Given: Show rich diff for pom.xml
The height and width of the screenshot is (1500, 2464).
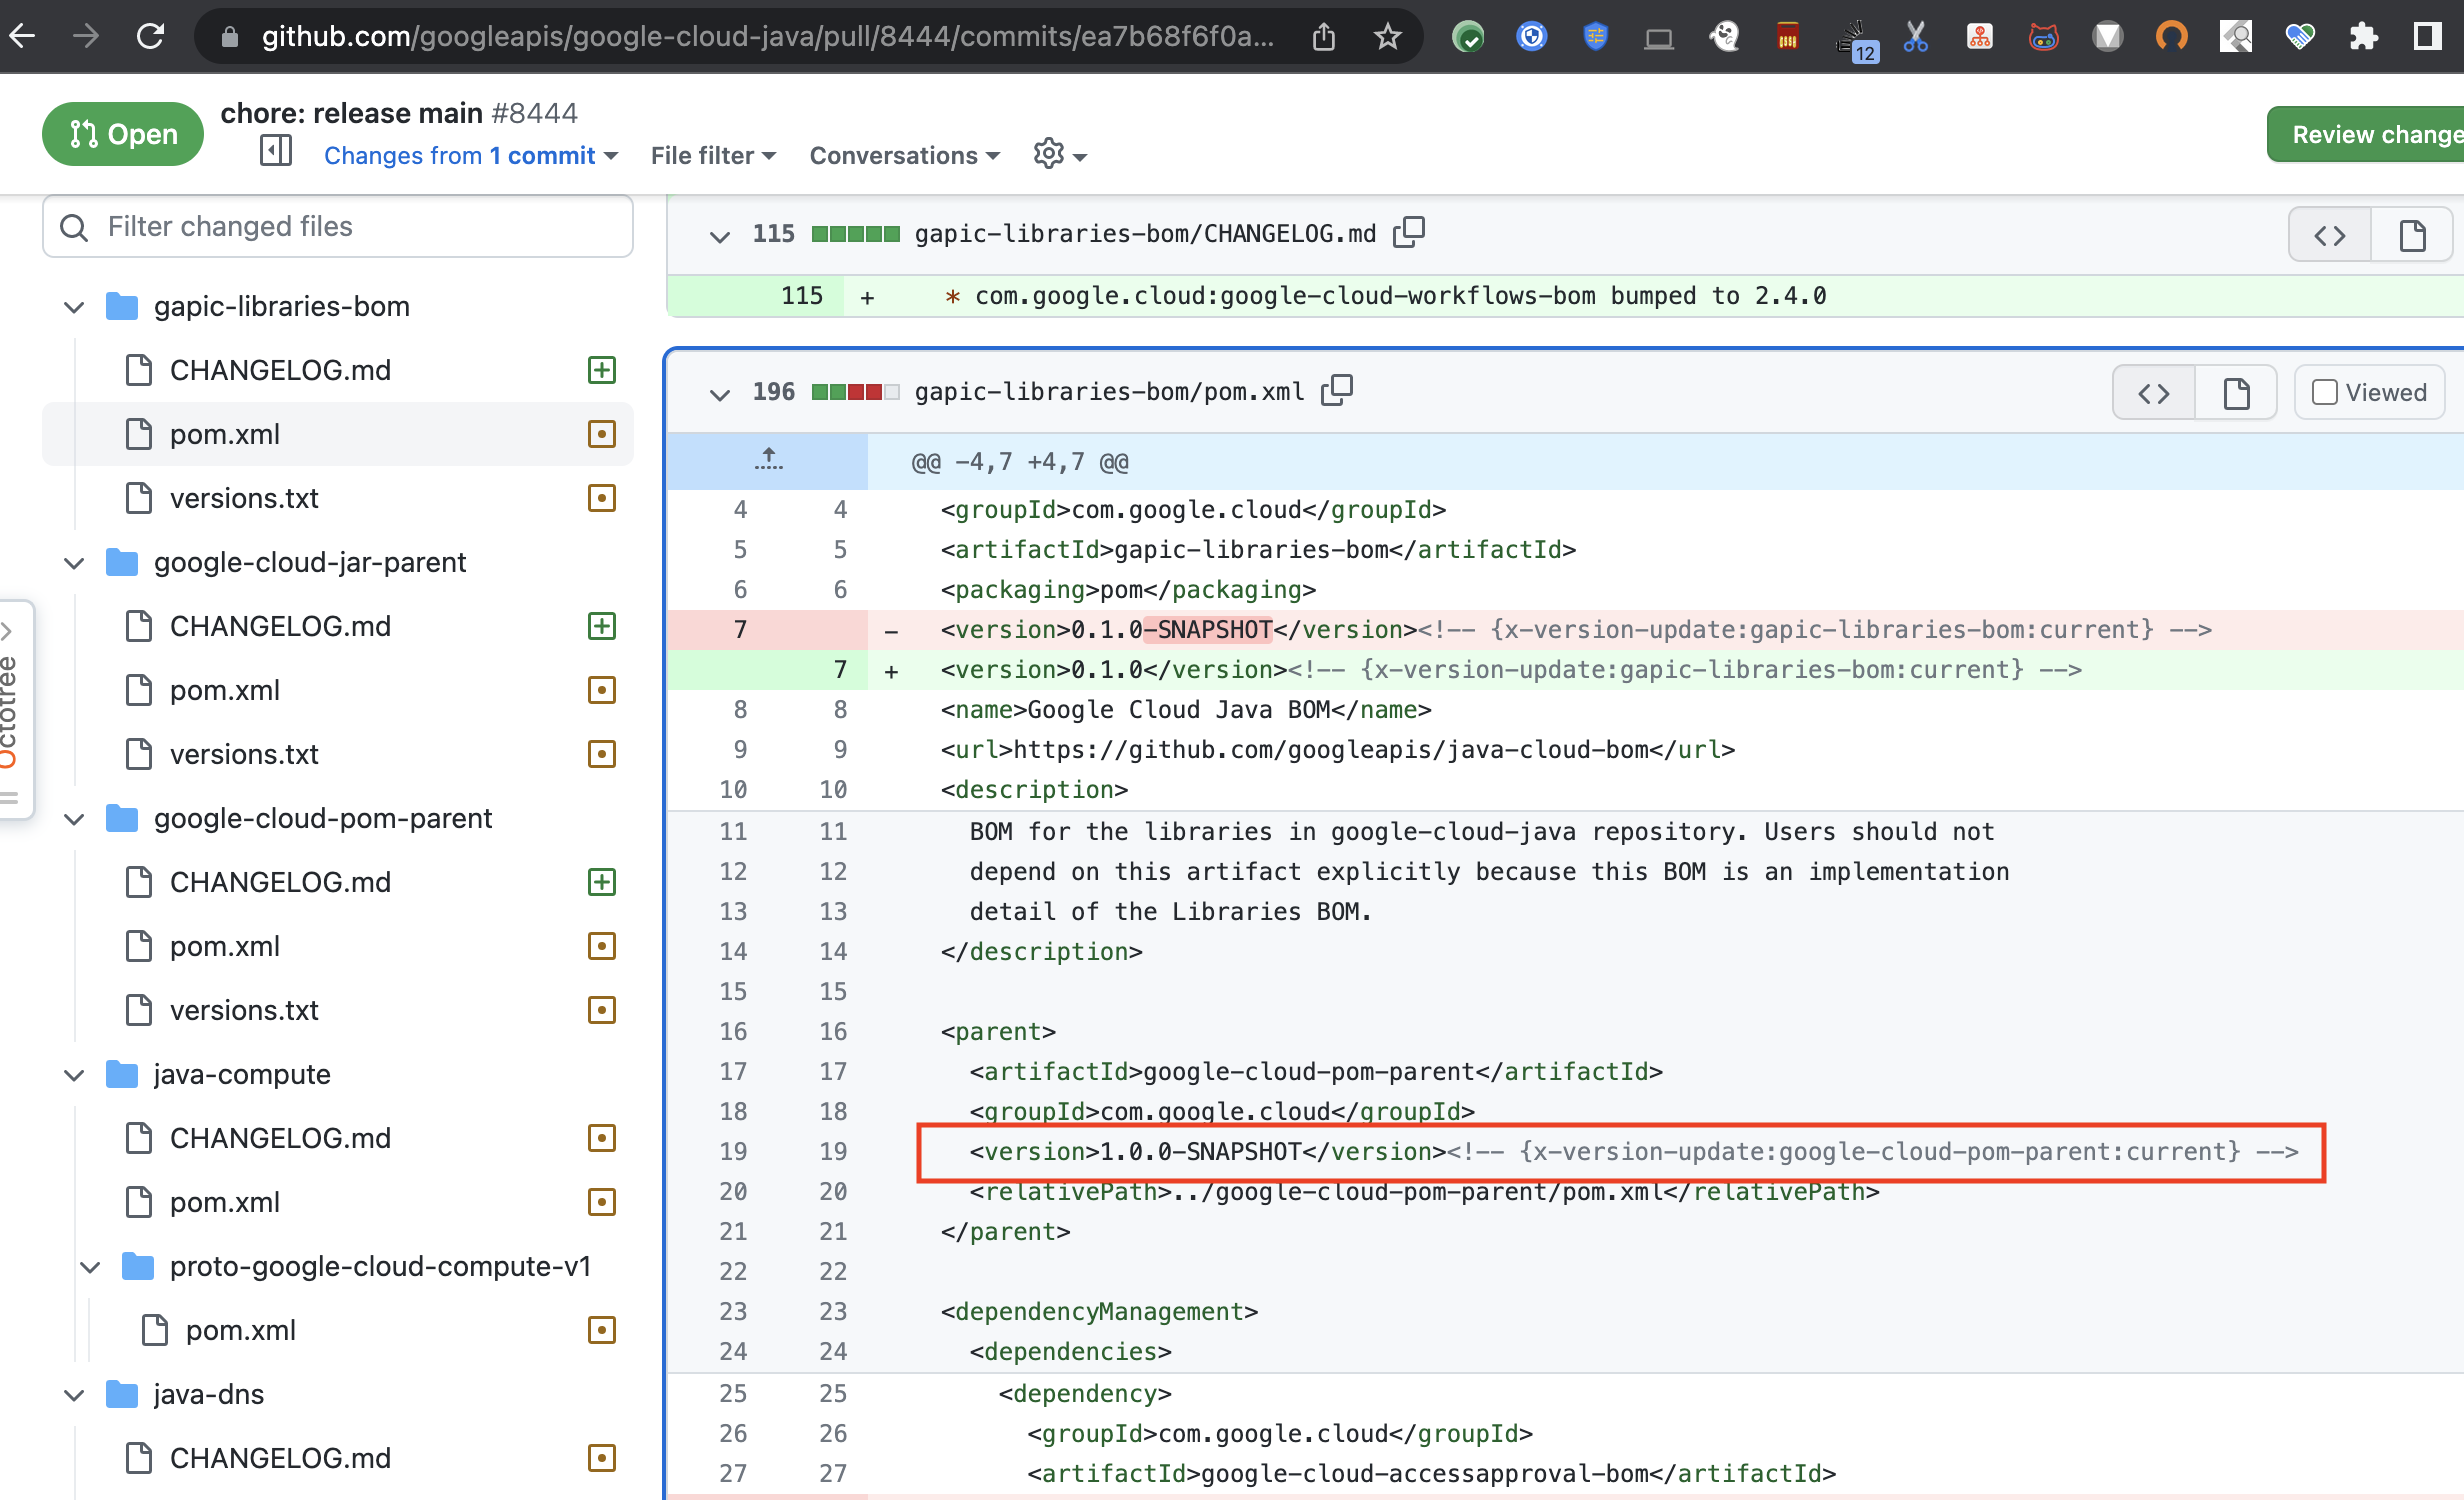Looking at the screenshot, I should [2236, 393].
